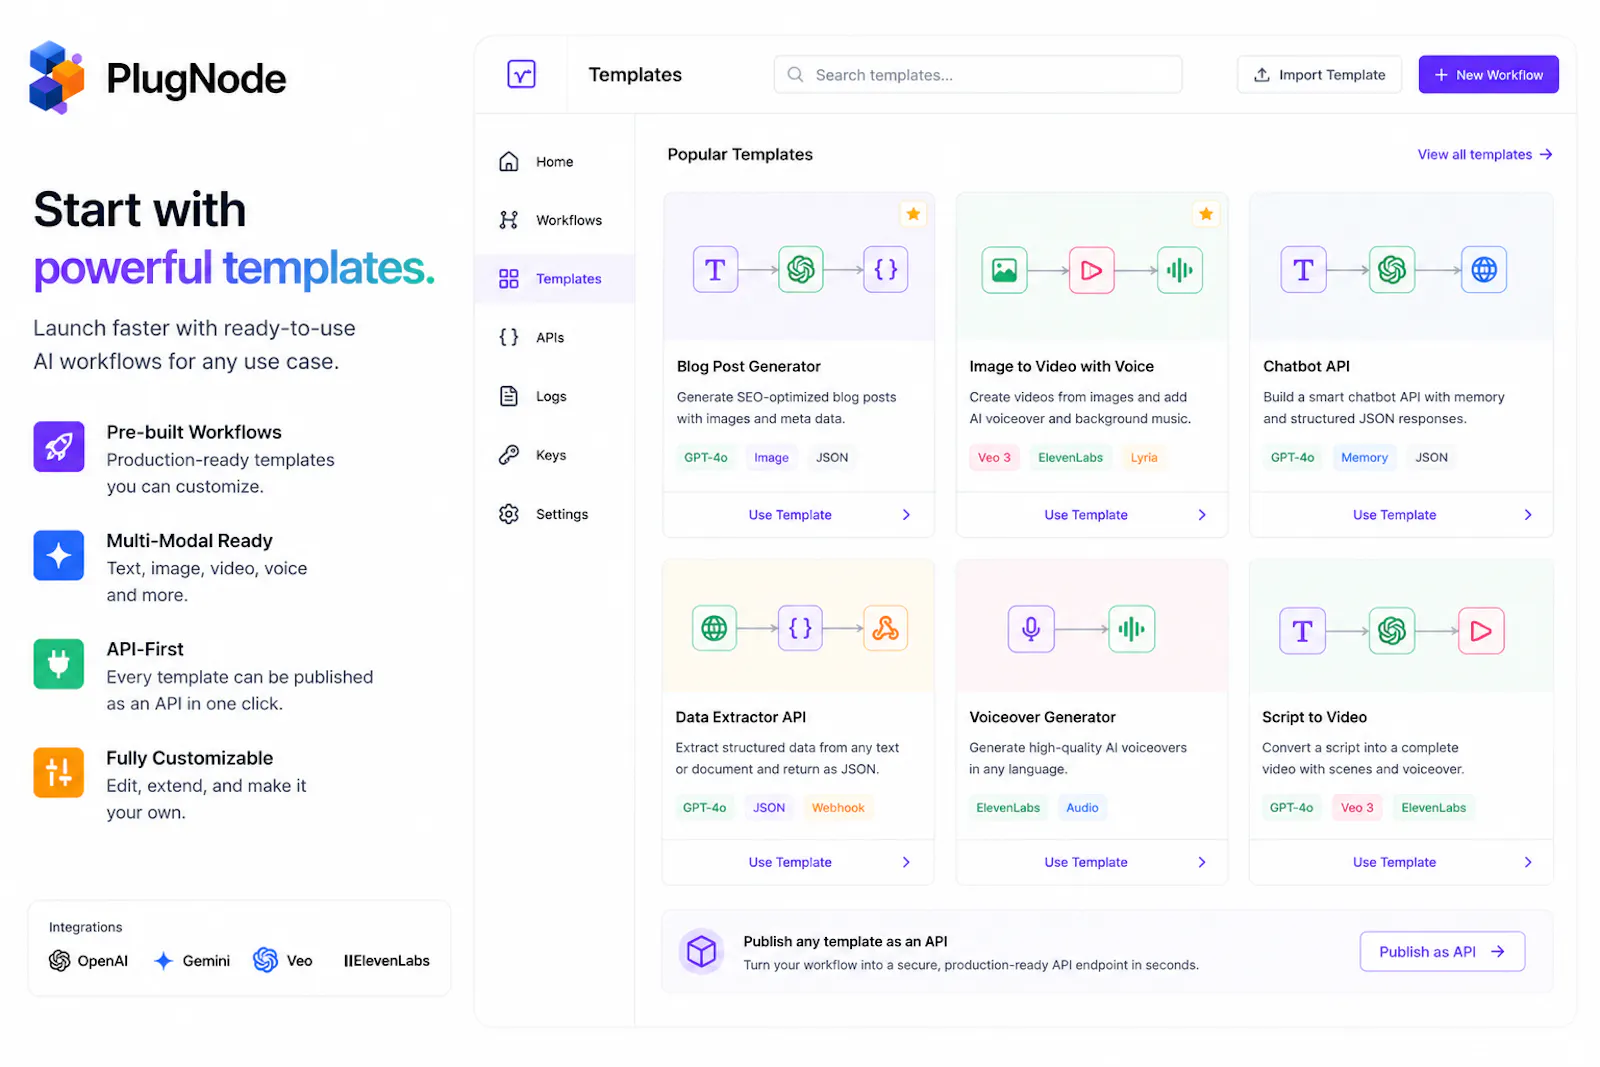The width and height of the screenshot is (1600, 1067).
Task: Click the Memory tag on Chatbot API
Action: (1364, 457)
